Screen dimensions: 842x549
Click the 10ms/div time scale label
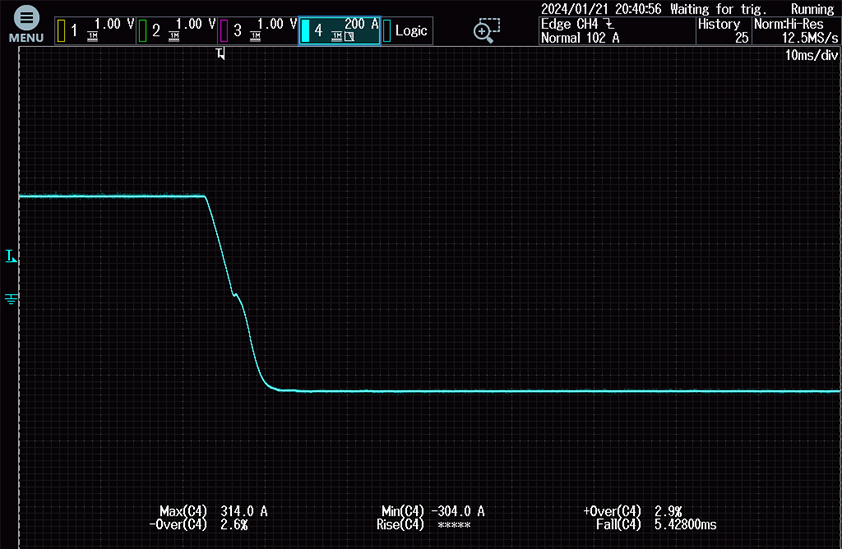(x=811, y=56)
